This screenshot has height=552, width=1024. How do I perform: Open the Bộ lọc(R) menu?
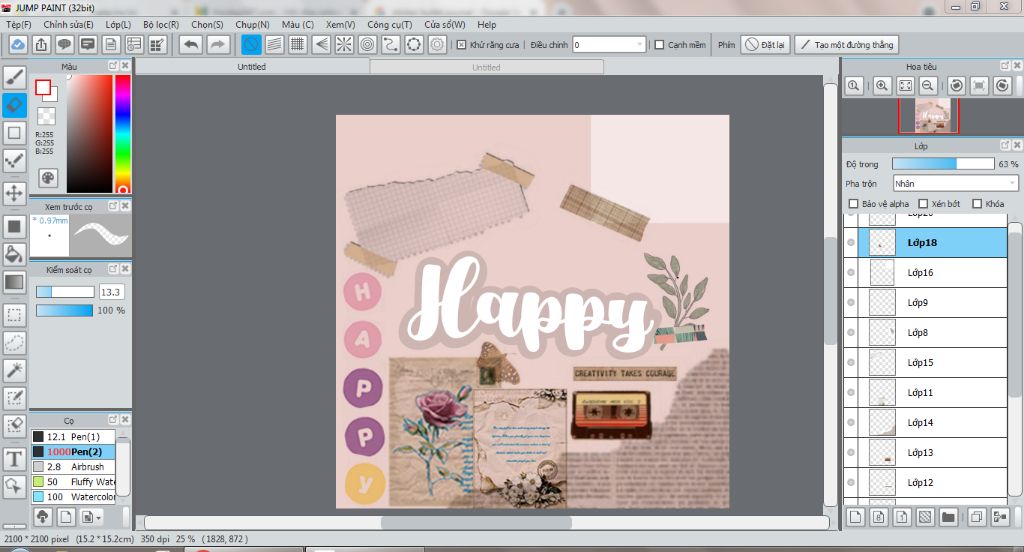161,24
